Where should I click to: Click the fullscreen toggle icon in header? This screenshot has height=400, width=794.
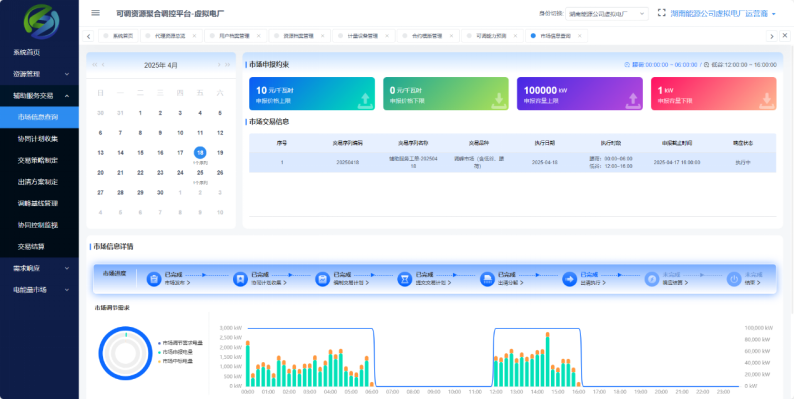tap(660, 13)
